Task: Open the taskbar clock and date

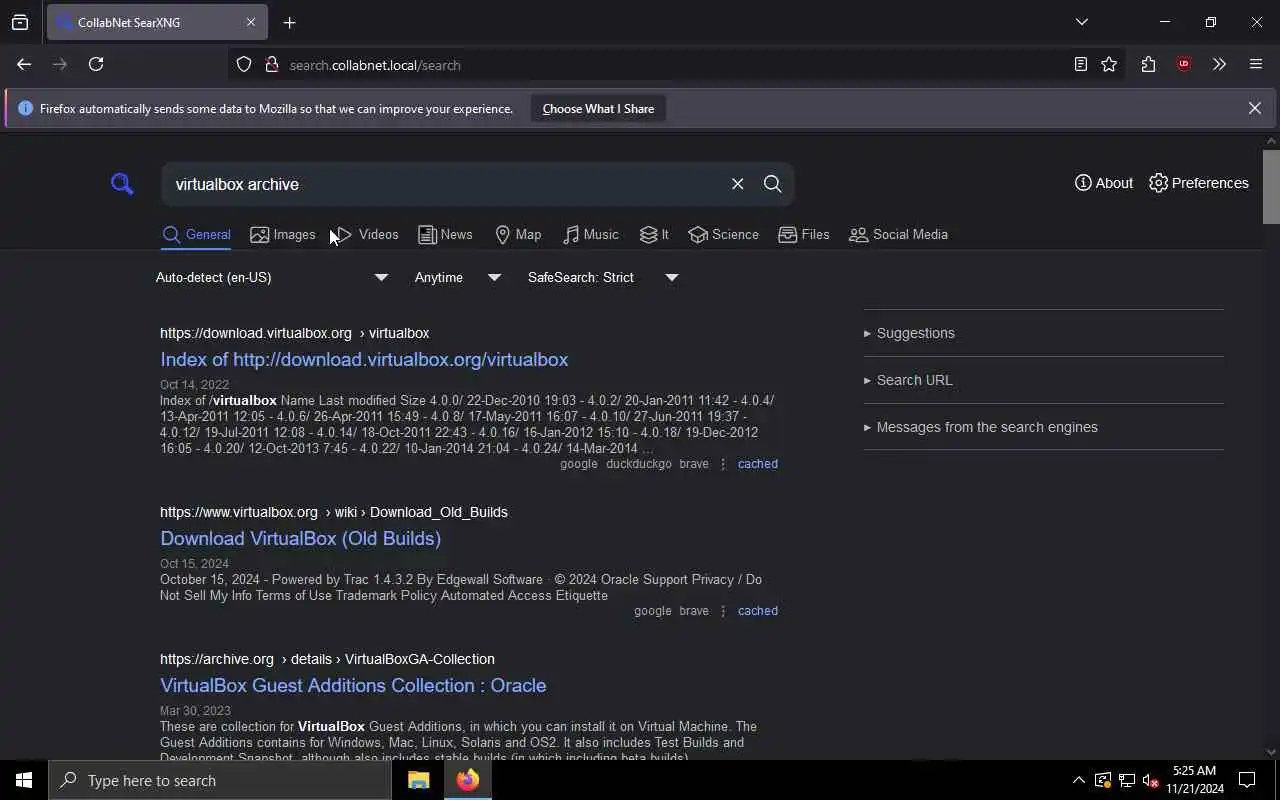Action: pyautogui.click(x=1194, y=780)
